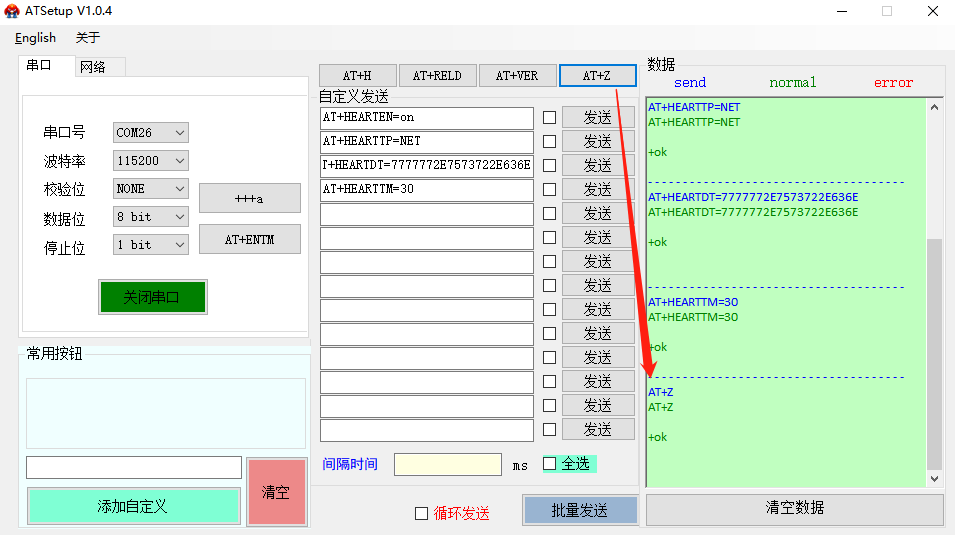This screenshot has width=955, height=535.
Task: Click 批量发送 batch send button
Action: point(580,510)
